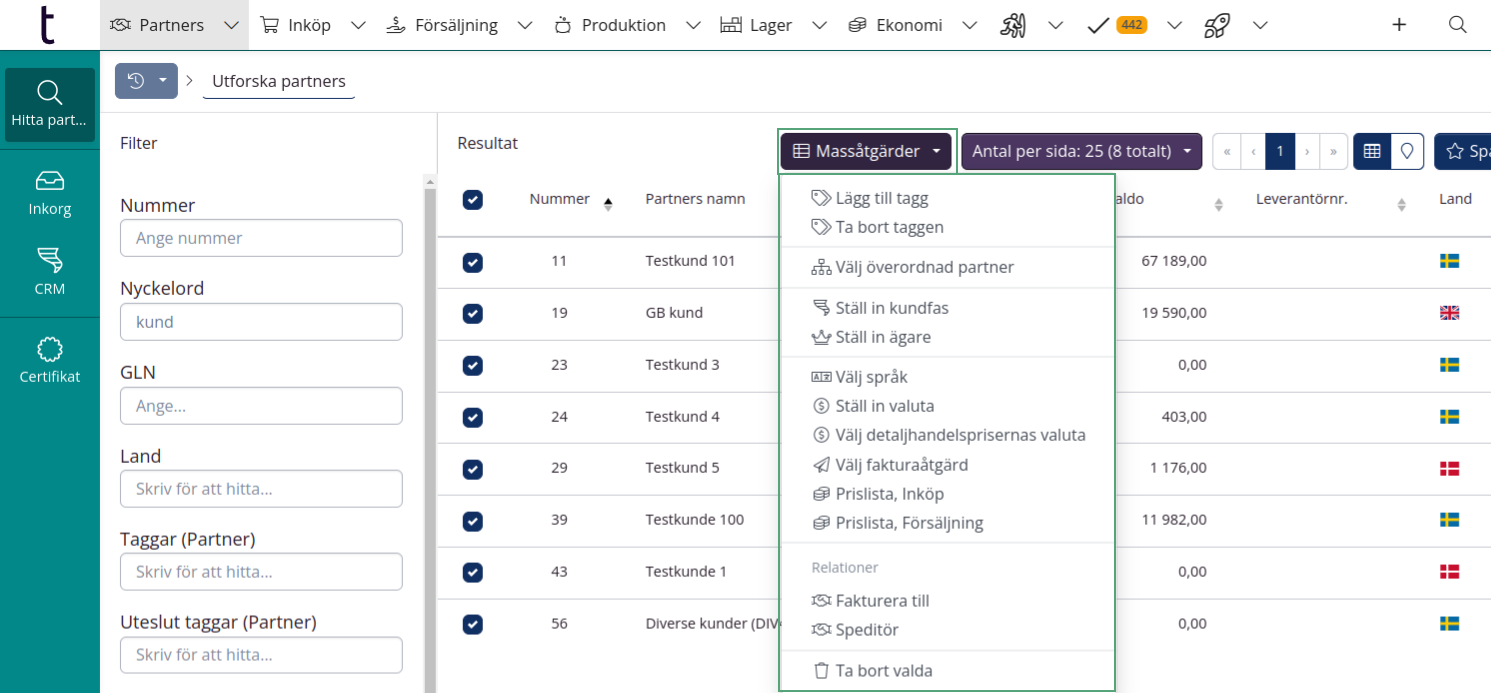This screenshot has width=1491, height=693.
Task: Open CRM in the left sidebar
Action: tap(49, 272)
